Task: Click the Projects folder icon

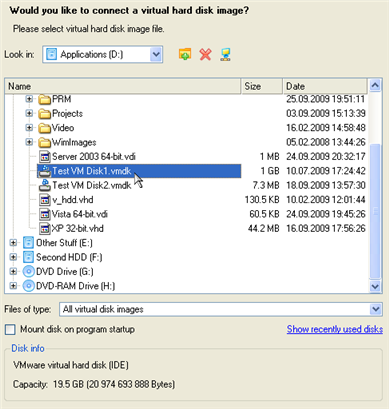Action: 44,114
